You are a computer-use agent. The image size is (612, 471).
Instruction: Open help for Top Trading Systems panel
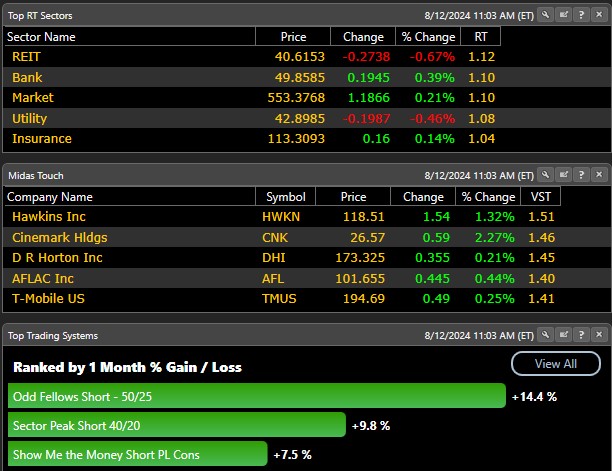[581, 335]
